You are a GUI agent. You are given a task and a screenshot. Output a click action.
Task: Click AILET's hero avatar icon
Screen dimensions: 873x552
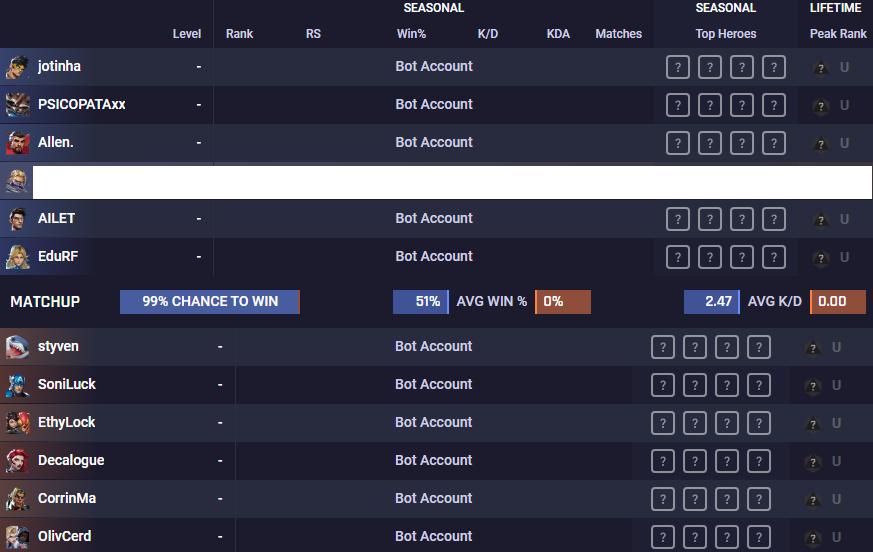(17, 218)
